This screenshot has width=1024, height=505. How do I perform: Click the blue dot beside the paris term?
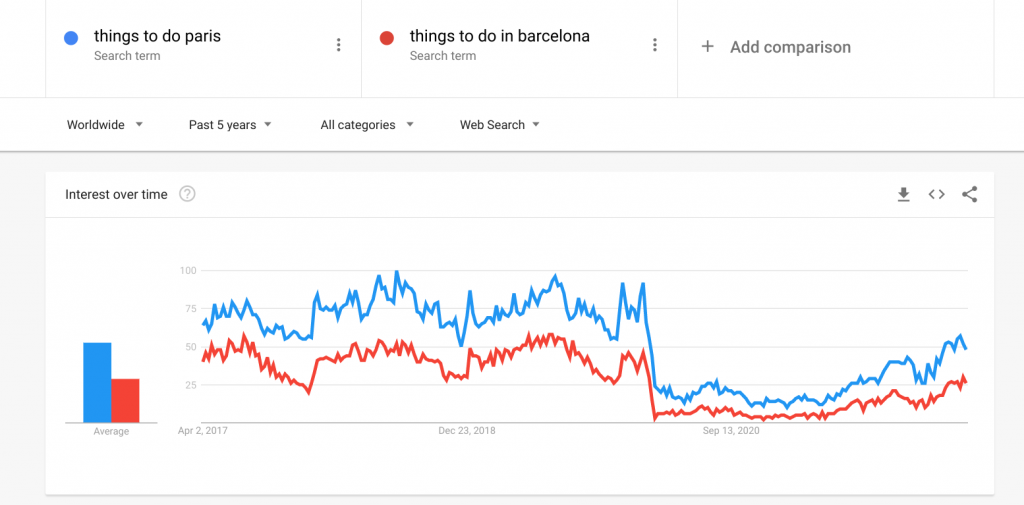coord(71,38)
